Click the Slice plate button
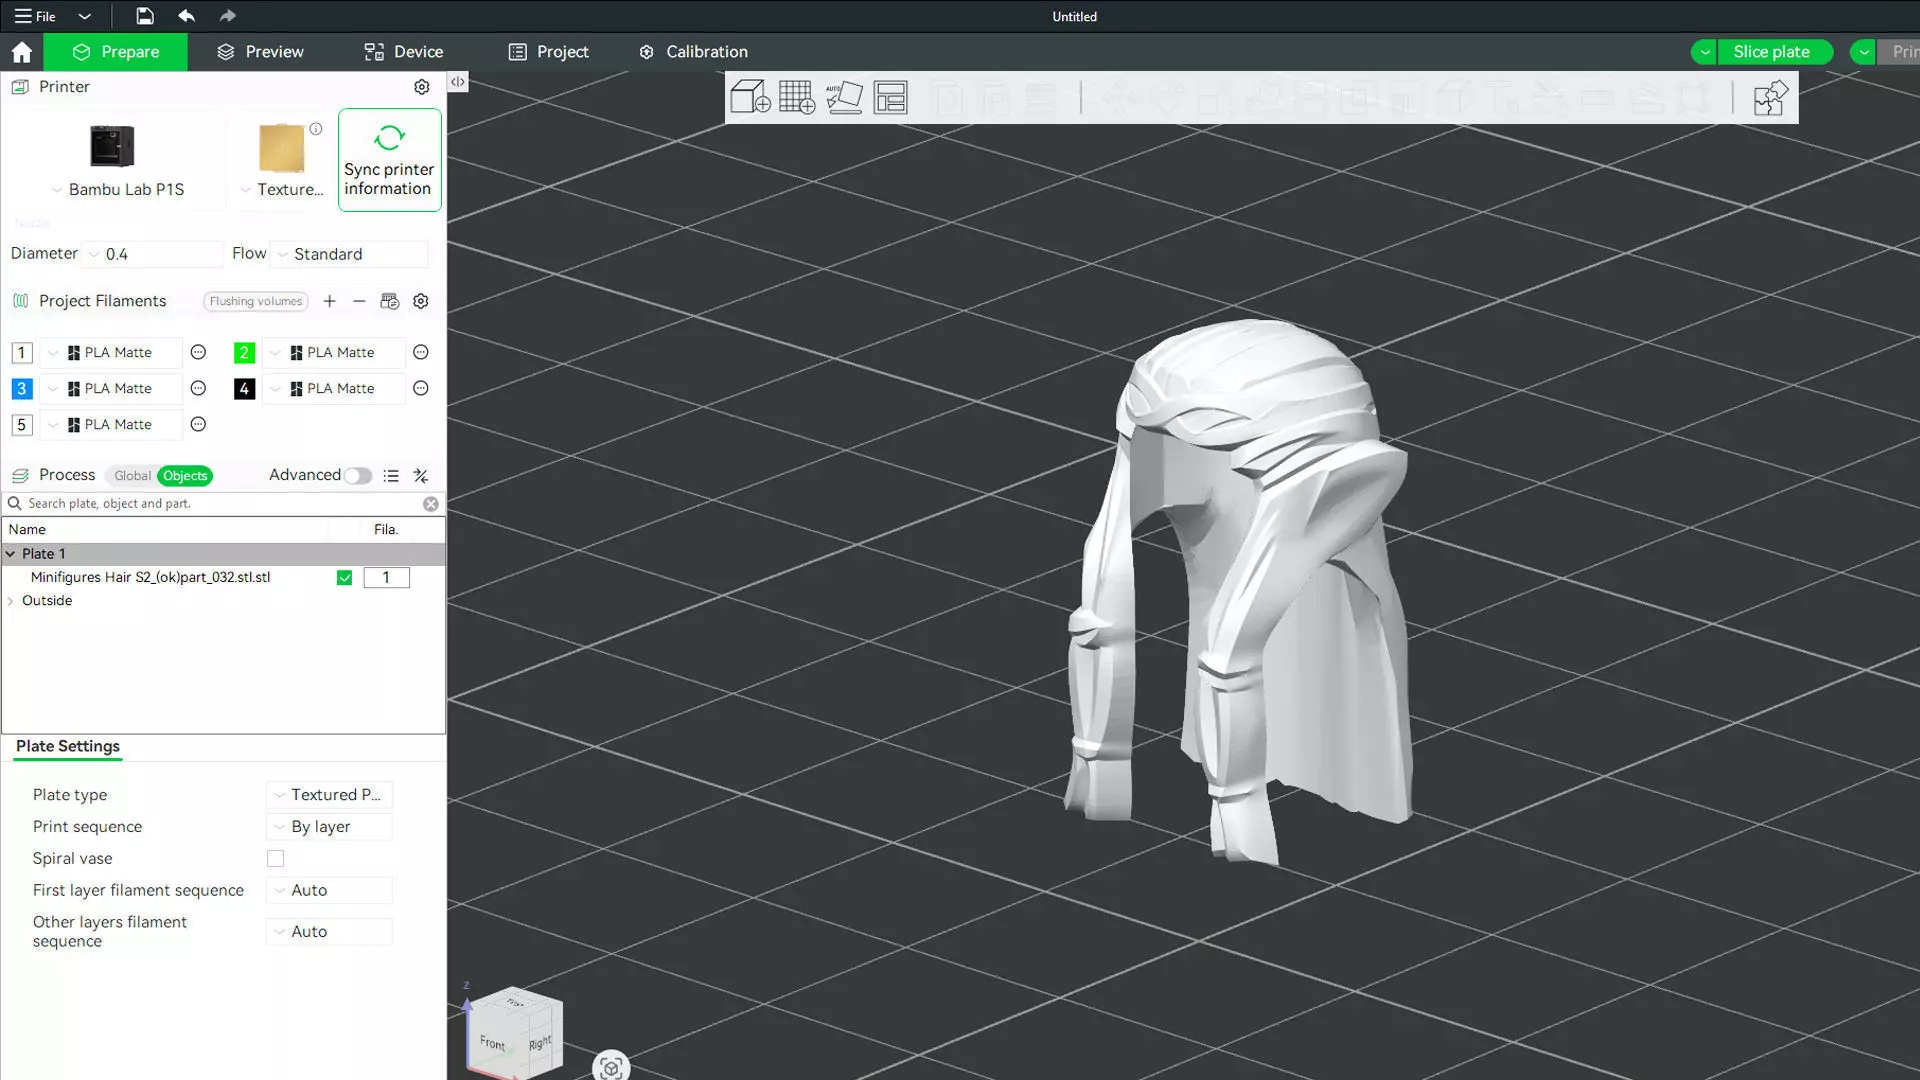Image resolution: width=1920 pixels, height=1080 pixels. [1775, 52]
